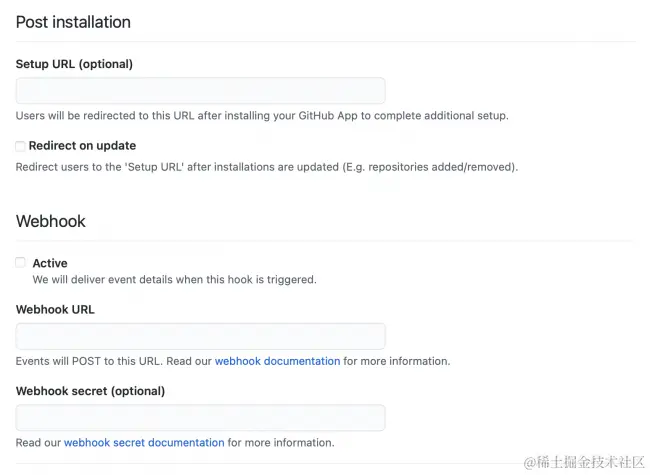Focus the Webhook URL text box
Screen dimensions: 650x475
coord(200,336)
